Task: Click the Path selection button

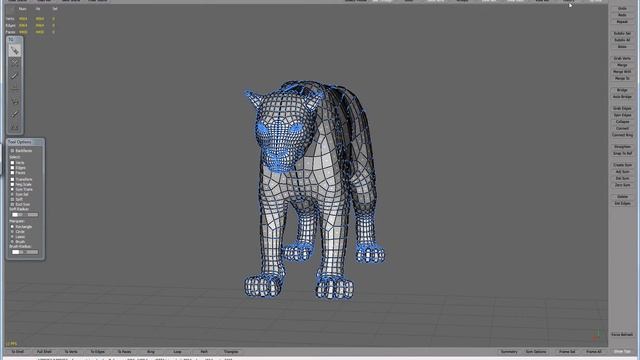Action: pyautogui.click(x=204, y=351)
